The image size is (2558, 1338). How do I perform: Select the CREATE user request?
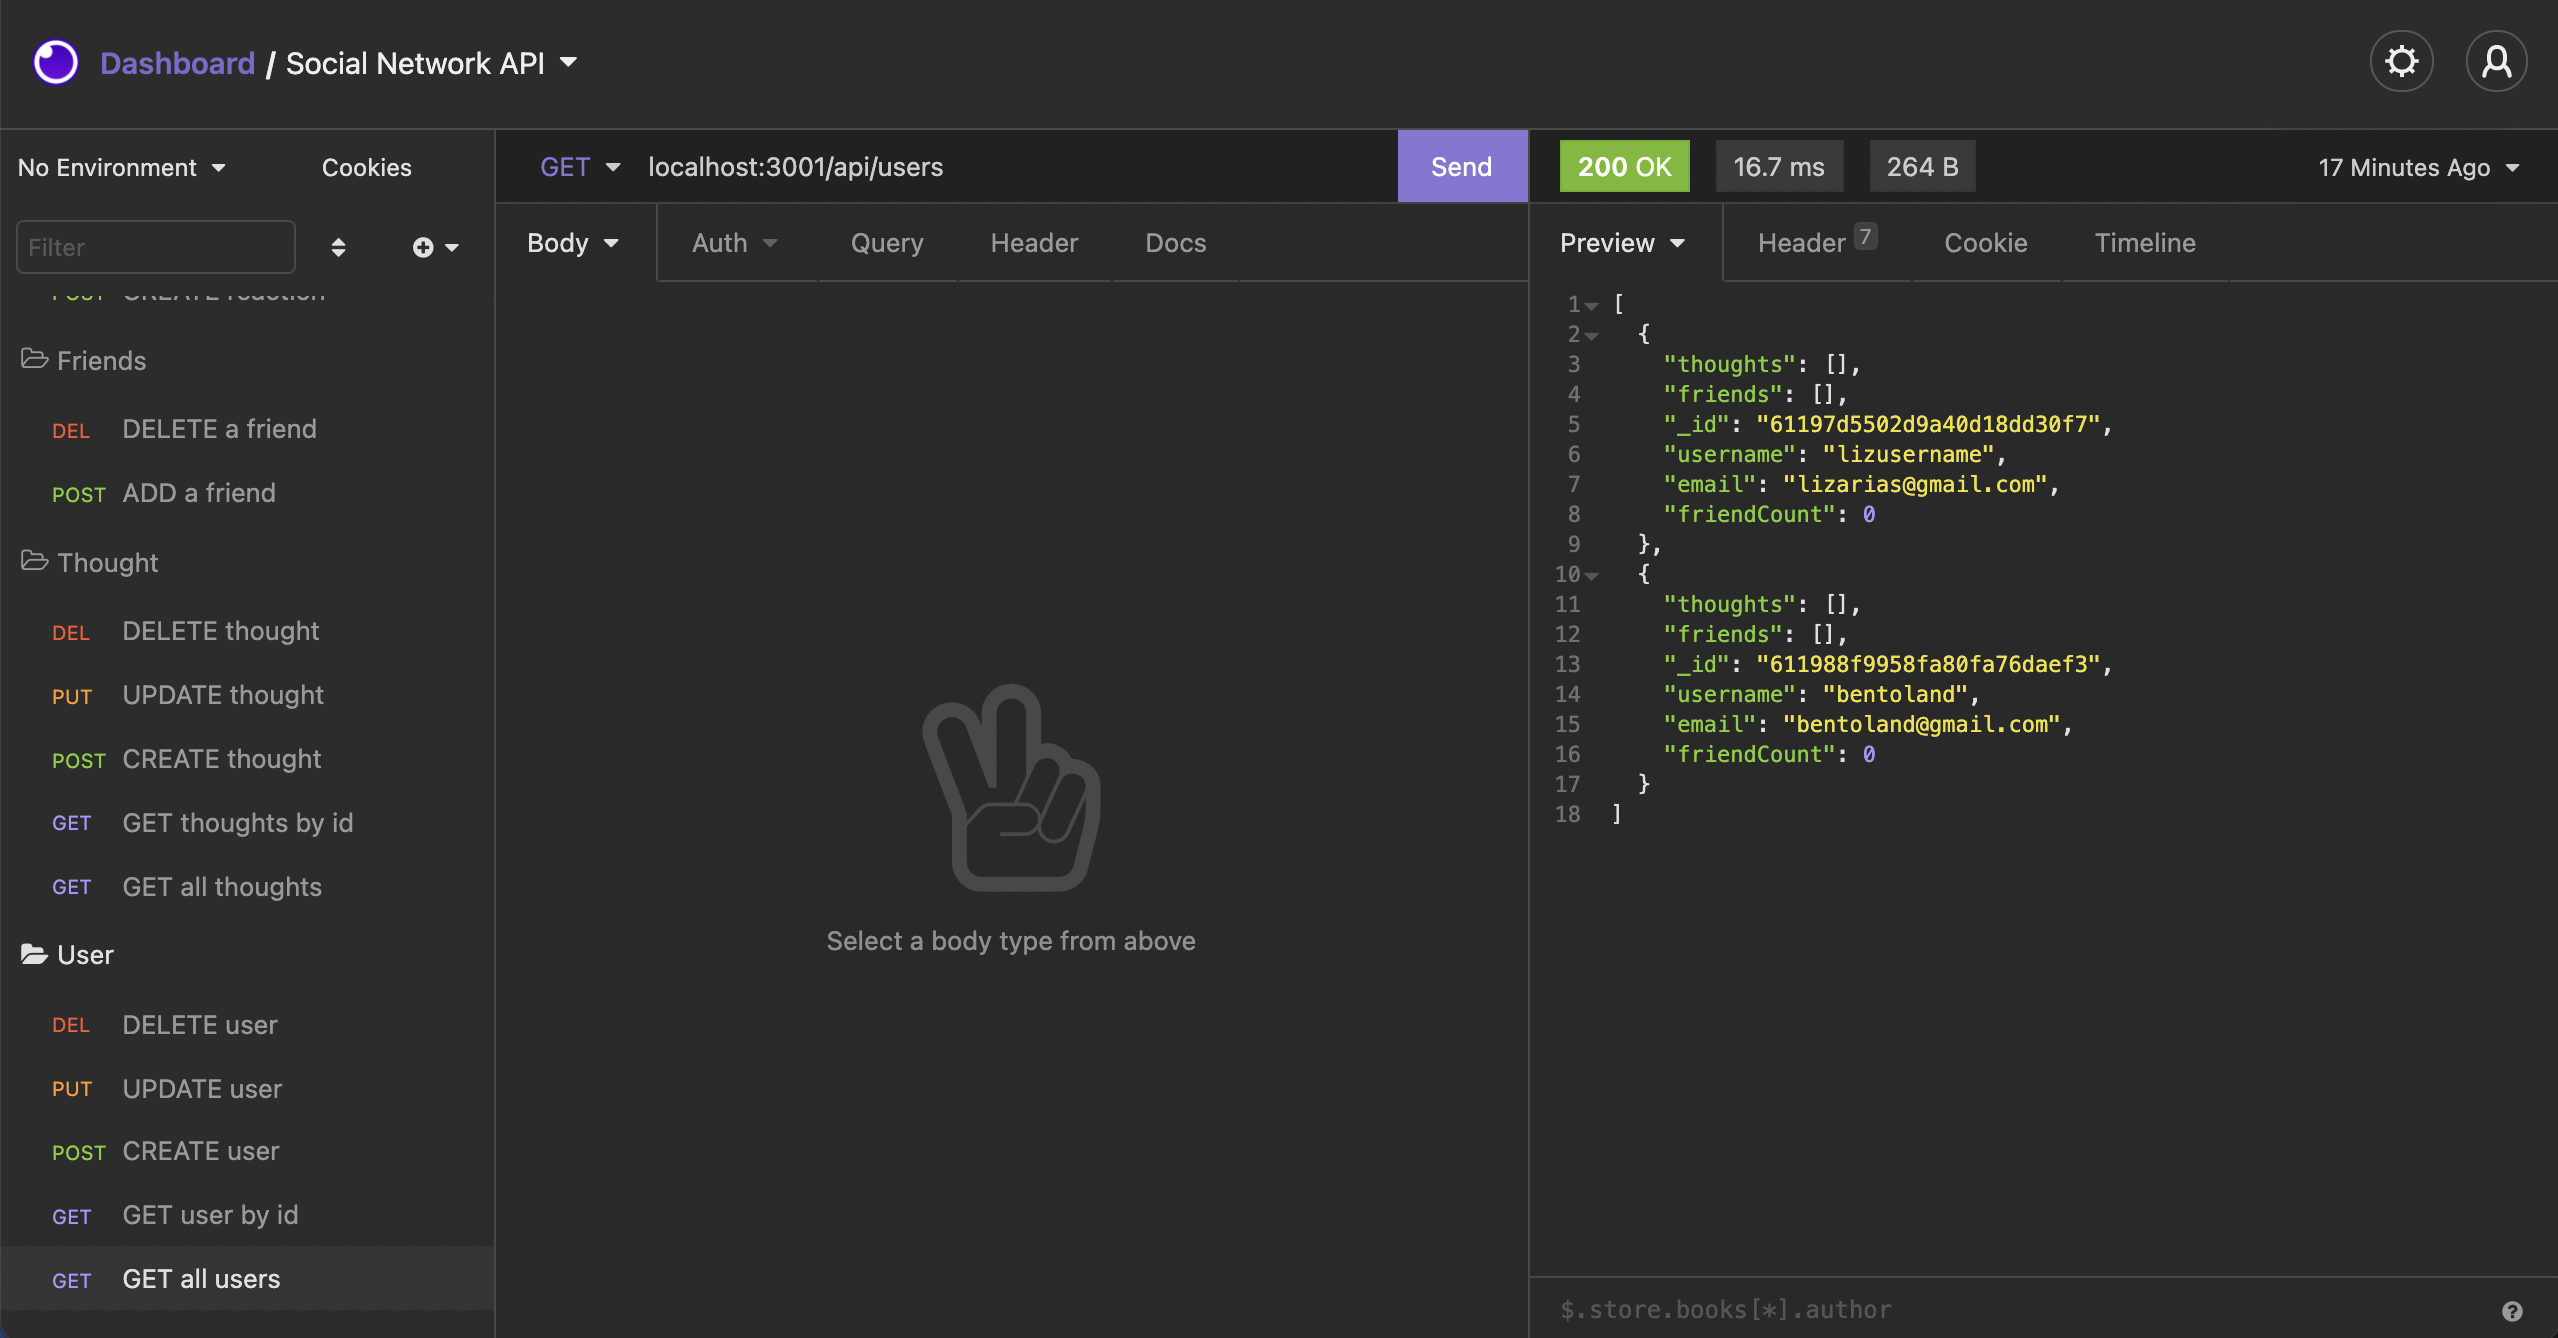(x=200, y=1151)
